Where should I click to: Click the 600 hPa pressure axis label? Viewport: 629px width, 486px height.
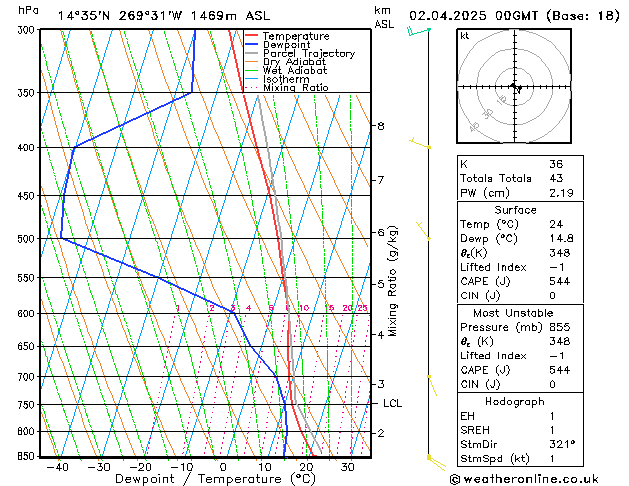(28, 314)
